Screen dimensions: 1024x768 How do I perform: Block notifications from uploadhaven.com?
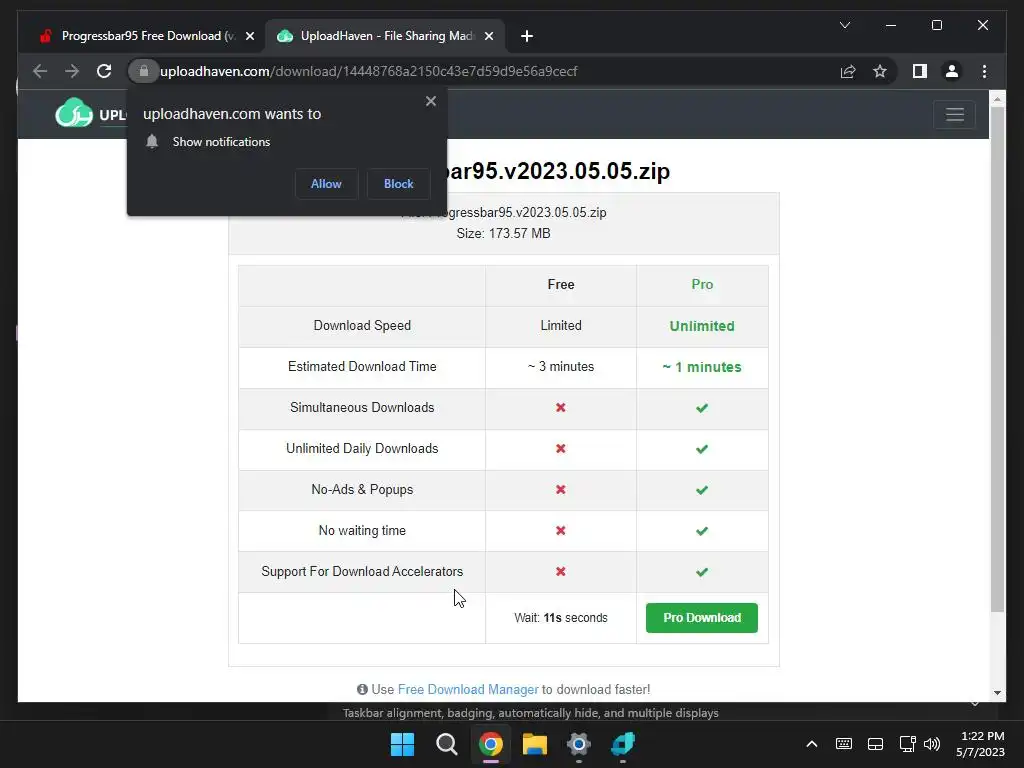pos(398,184)
